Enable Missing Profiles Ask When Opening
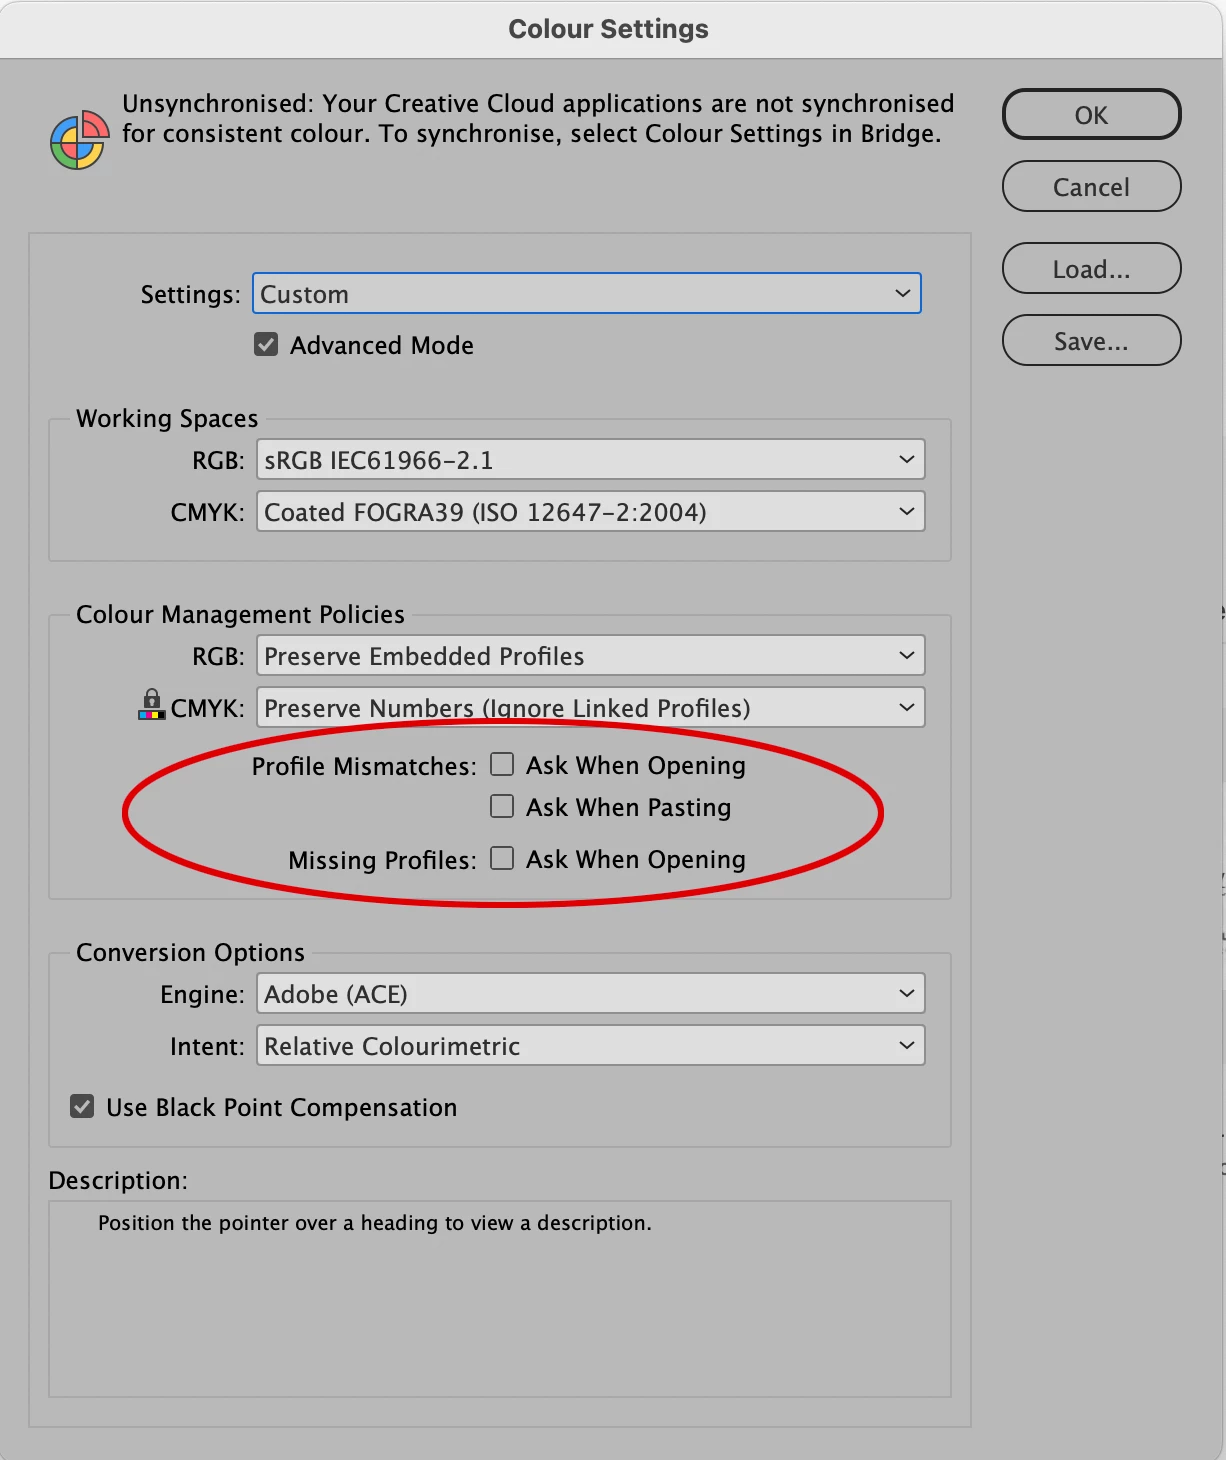 click(502, 859)
